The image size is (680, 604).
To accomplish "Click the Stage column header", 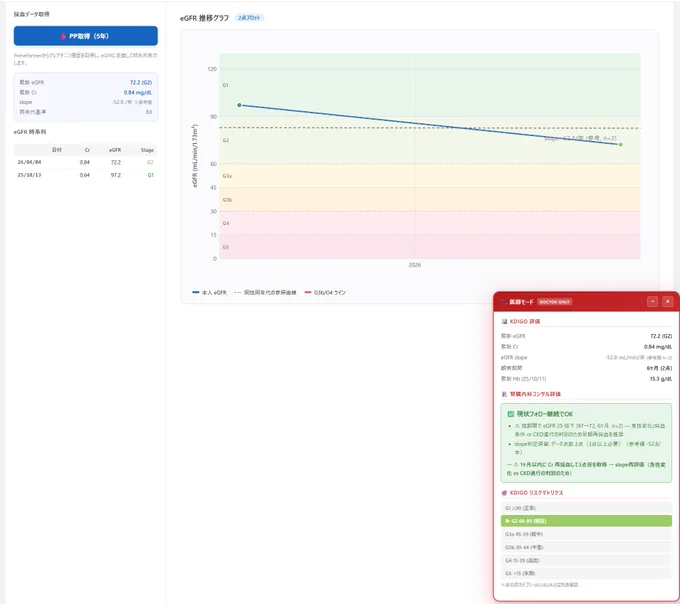I will pos(147,150).
